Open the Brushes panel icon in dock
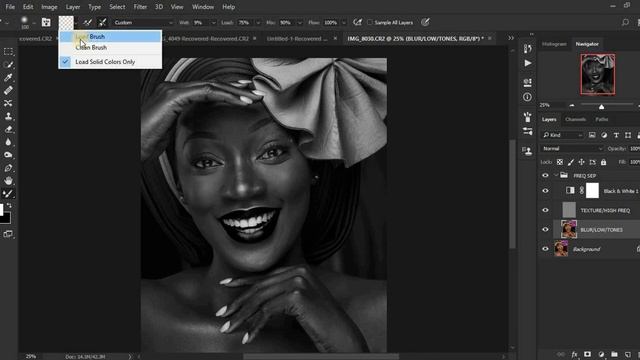This screenshot has width=640, height=360. click(x=527, y=118)
